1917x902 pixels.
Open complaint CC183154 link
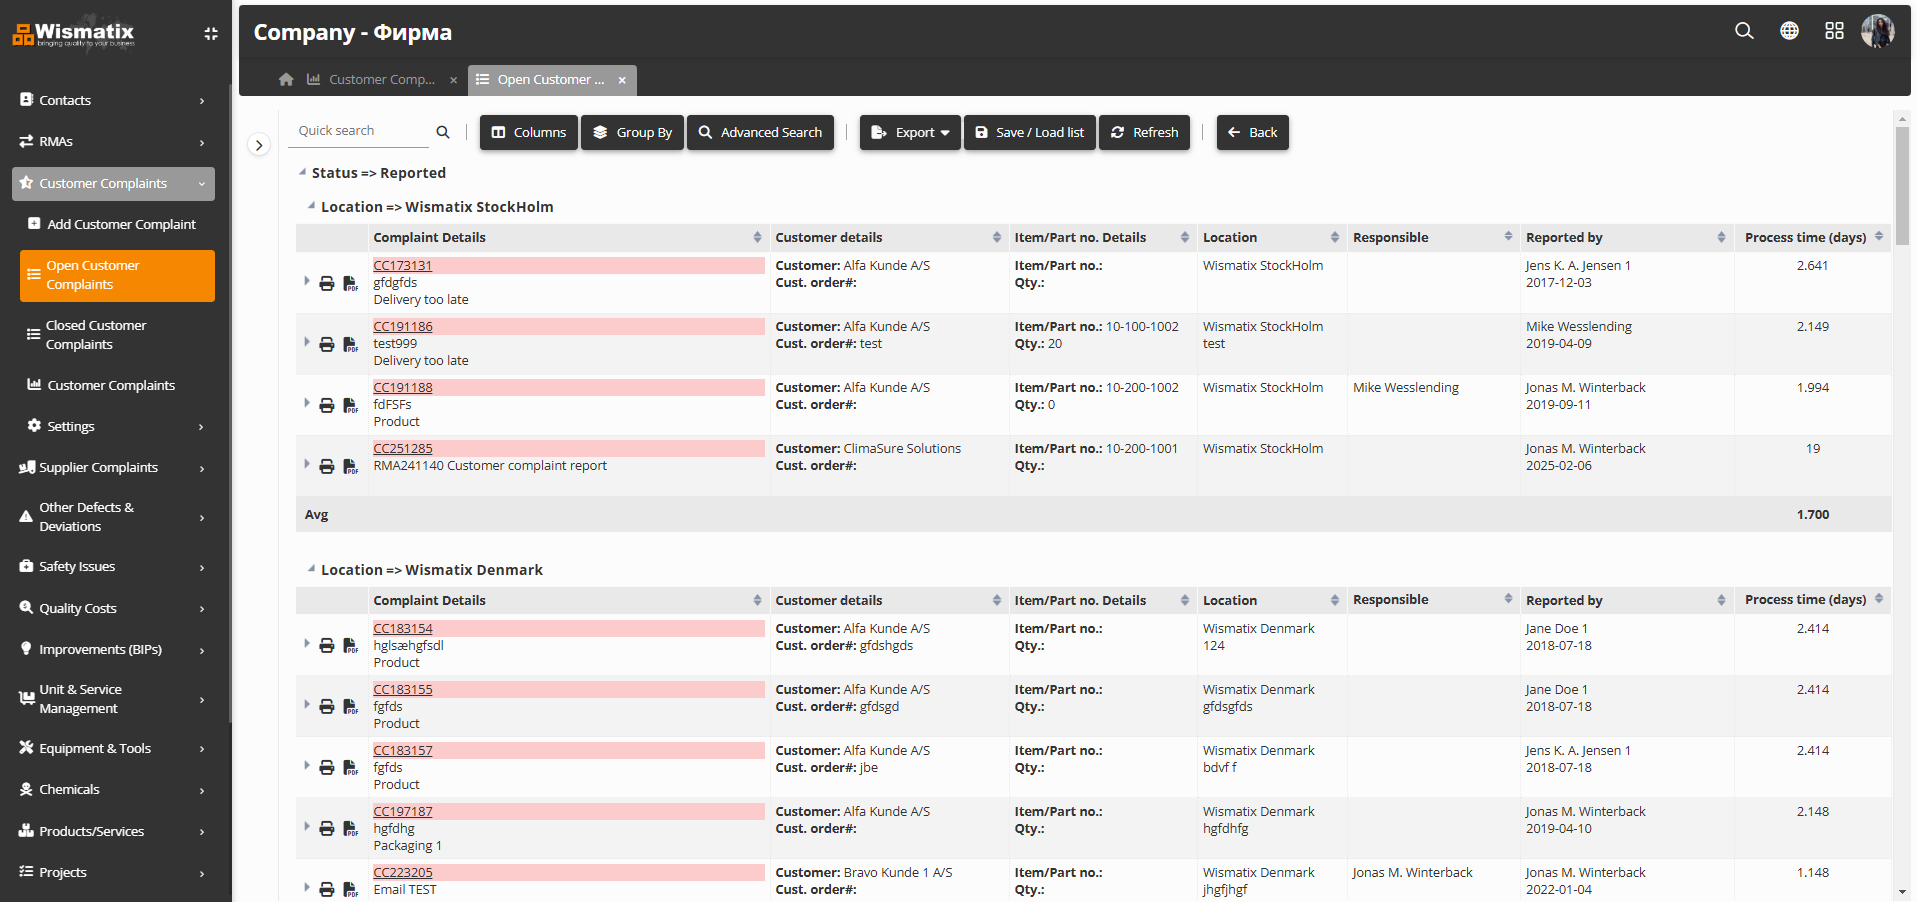click(403, 628)
